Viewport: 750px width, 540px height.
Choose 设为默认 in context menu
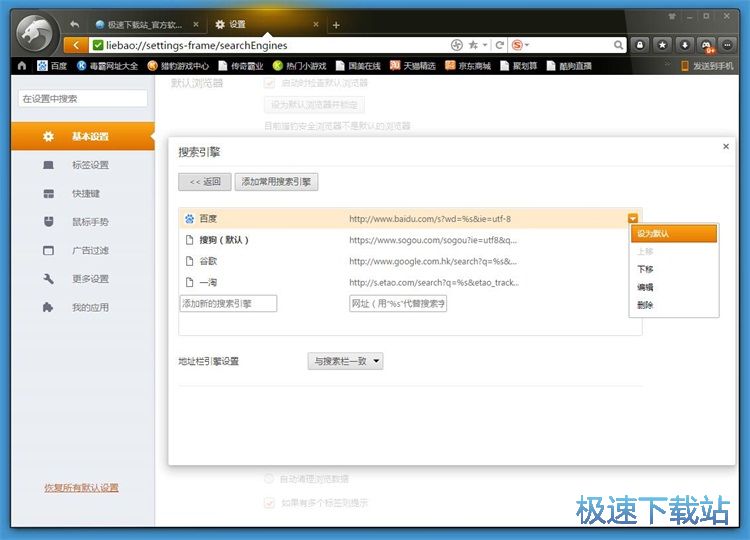pos(673,233)
